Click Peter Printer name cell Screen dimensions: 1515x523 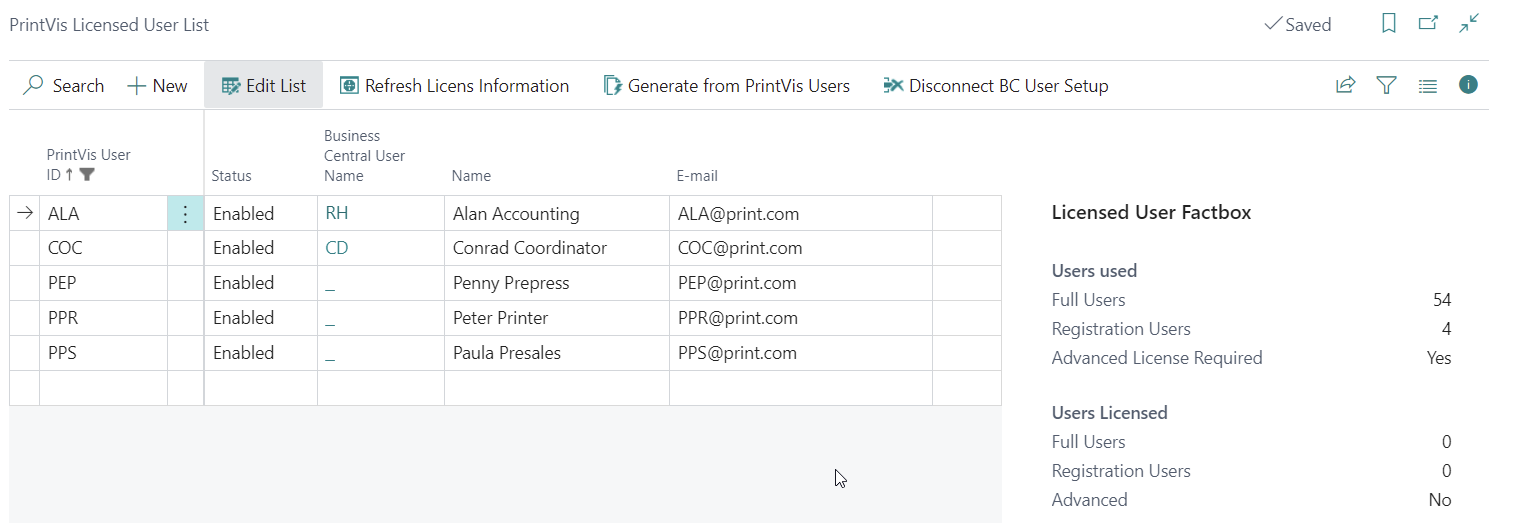click(557, 318)
